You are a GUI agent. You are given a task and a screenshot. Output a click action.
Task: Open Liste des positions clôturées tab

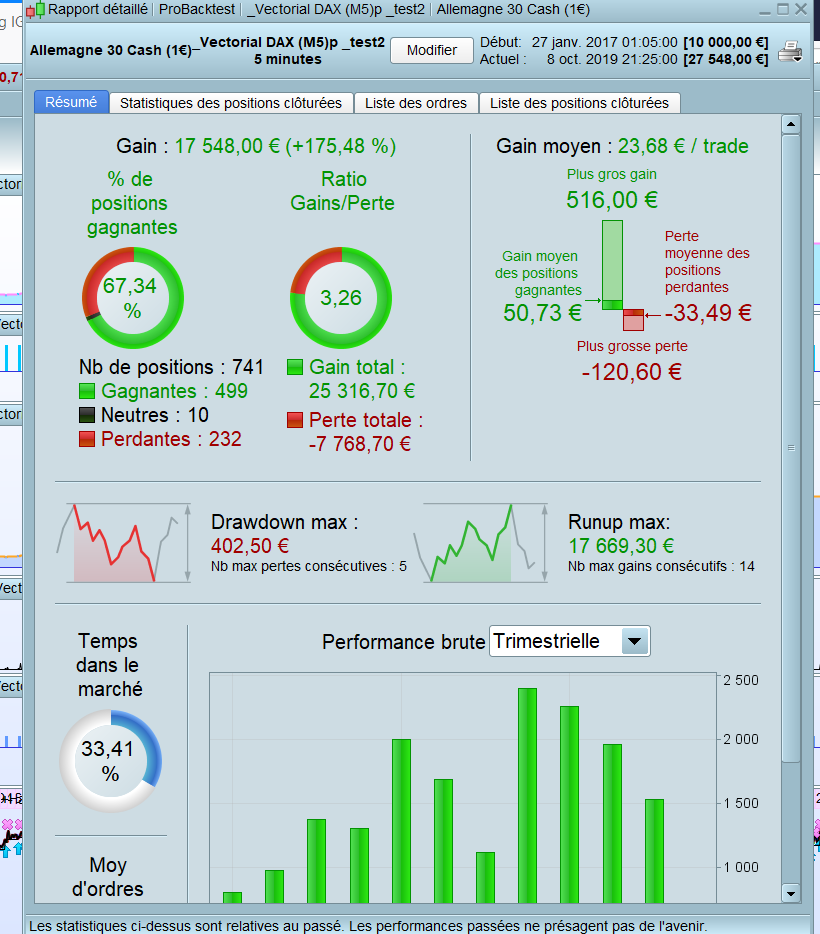(579, 103)
